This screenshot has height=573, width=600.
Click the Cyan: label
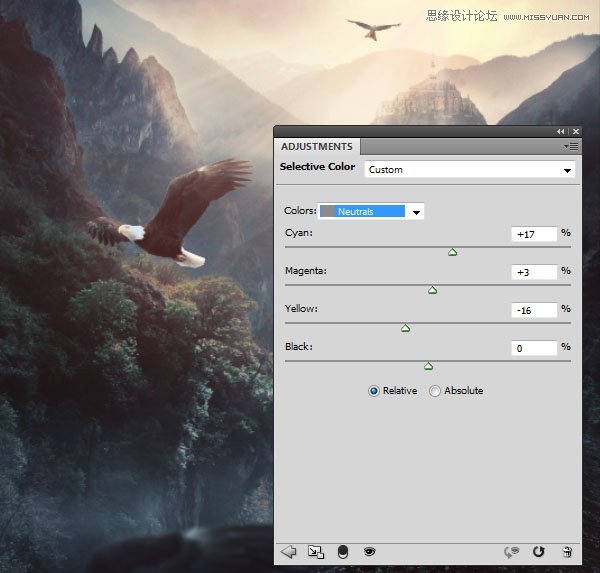tap(299, 233)
